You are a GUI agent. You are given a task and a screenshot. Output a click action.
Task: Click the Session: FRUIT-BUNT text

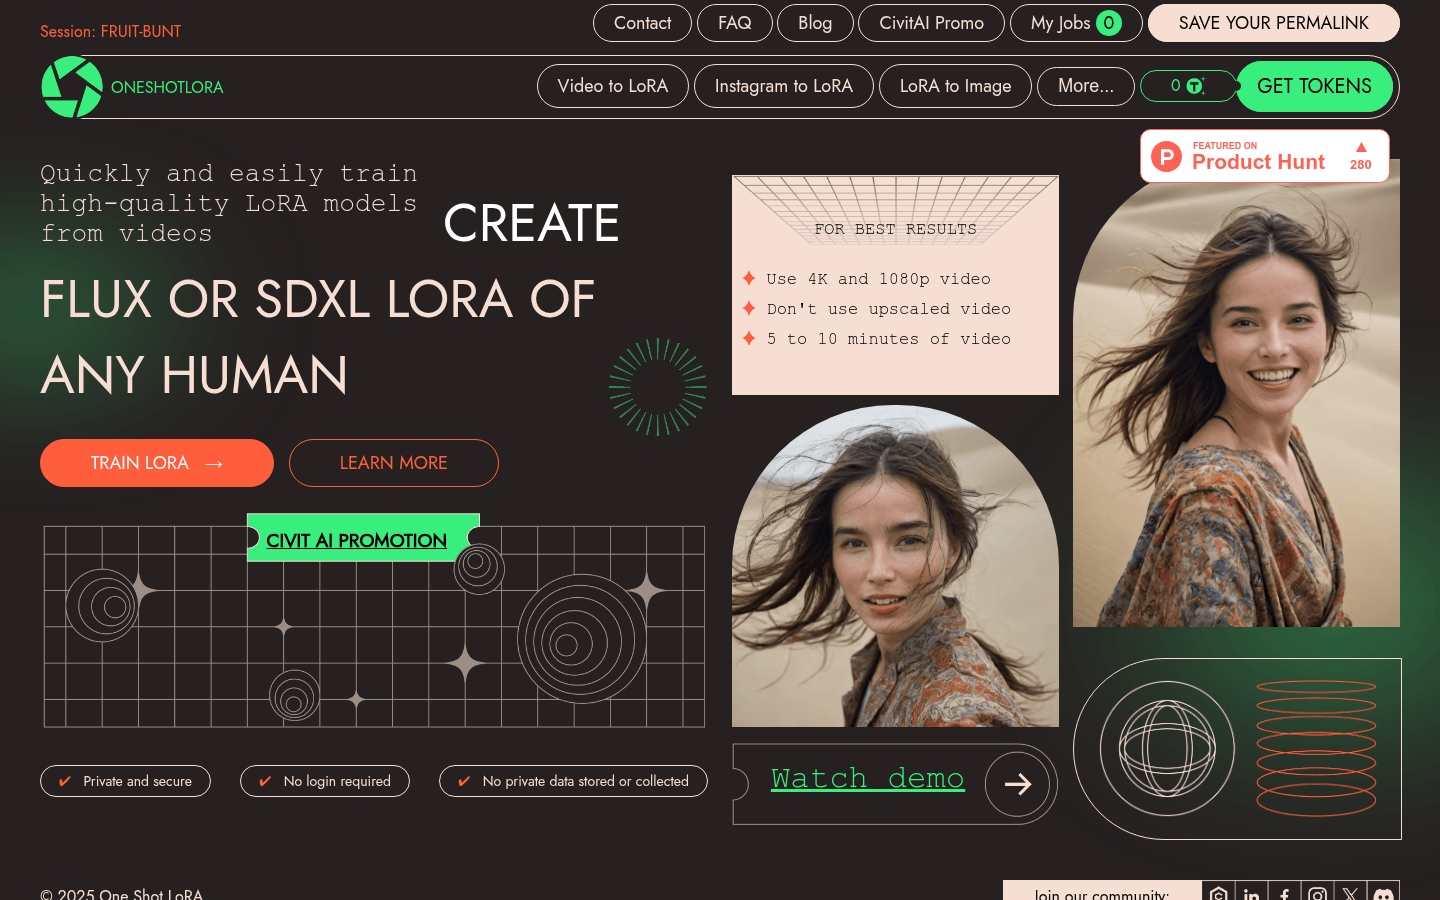111,32
